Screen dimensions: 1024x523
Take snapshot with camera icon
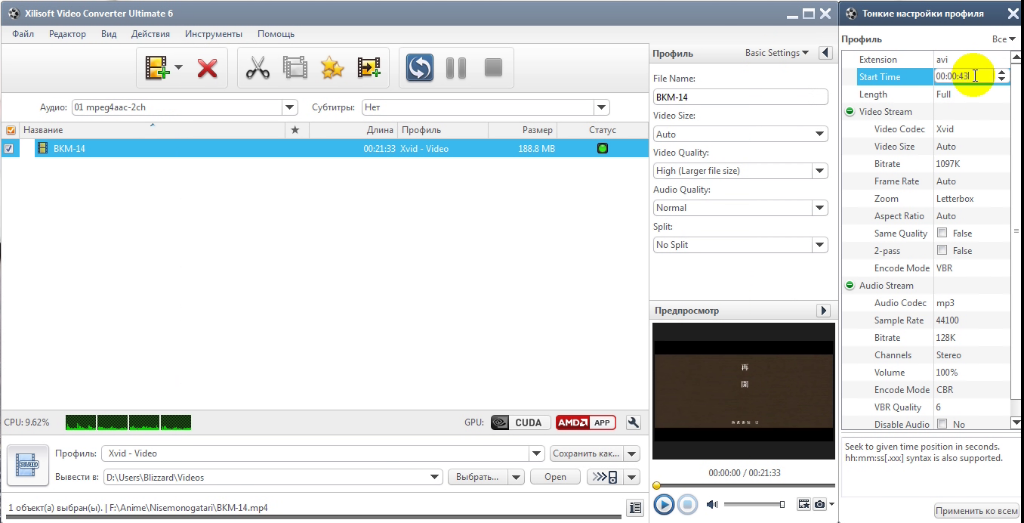[x=820, y=504]
